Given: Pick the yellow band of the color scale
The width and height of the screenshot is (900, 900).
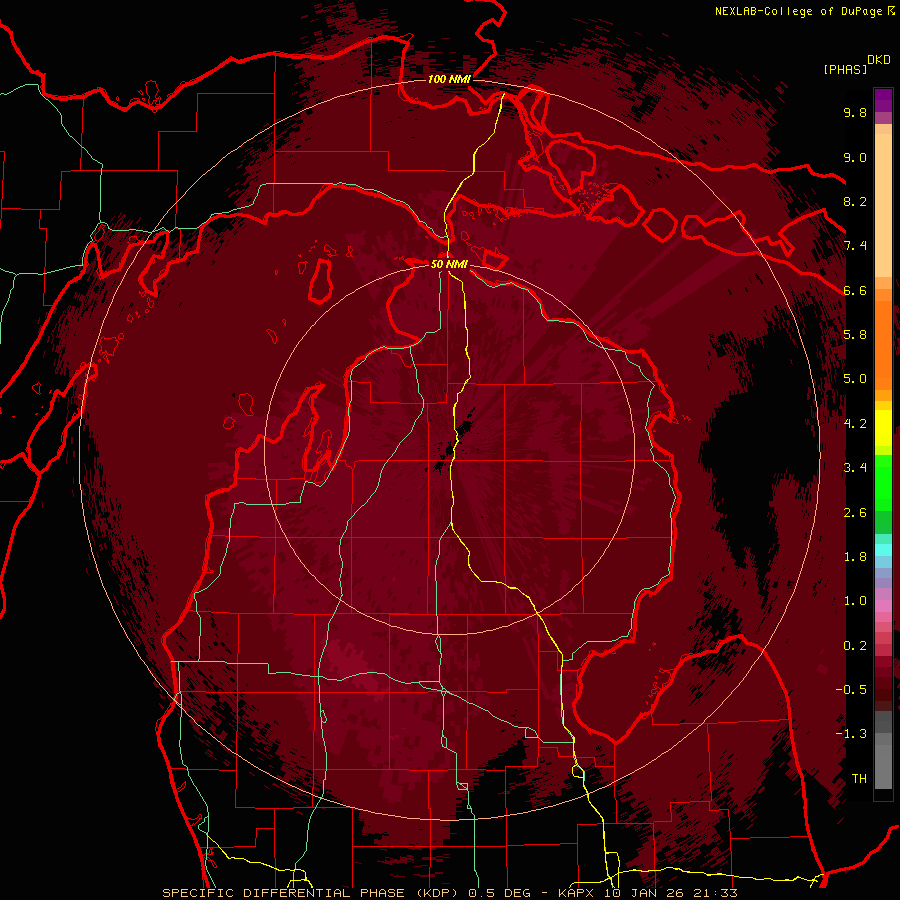Looking at the screenshot, I should click(x=883, y=428).
